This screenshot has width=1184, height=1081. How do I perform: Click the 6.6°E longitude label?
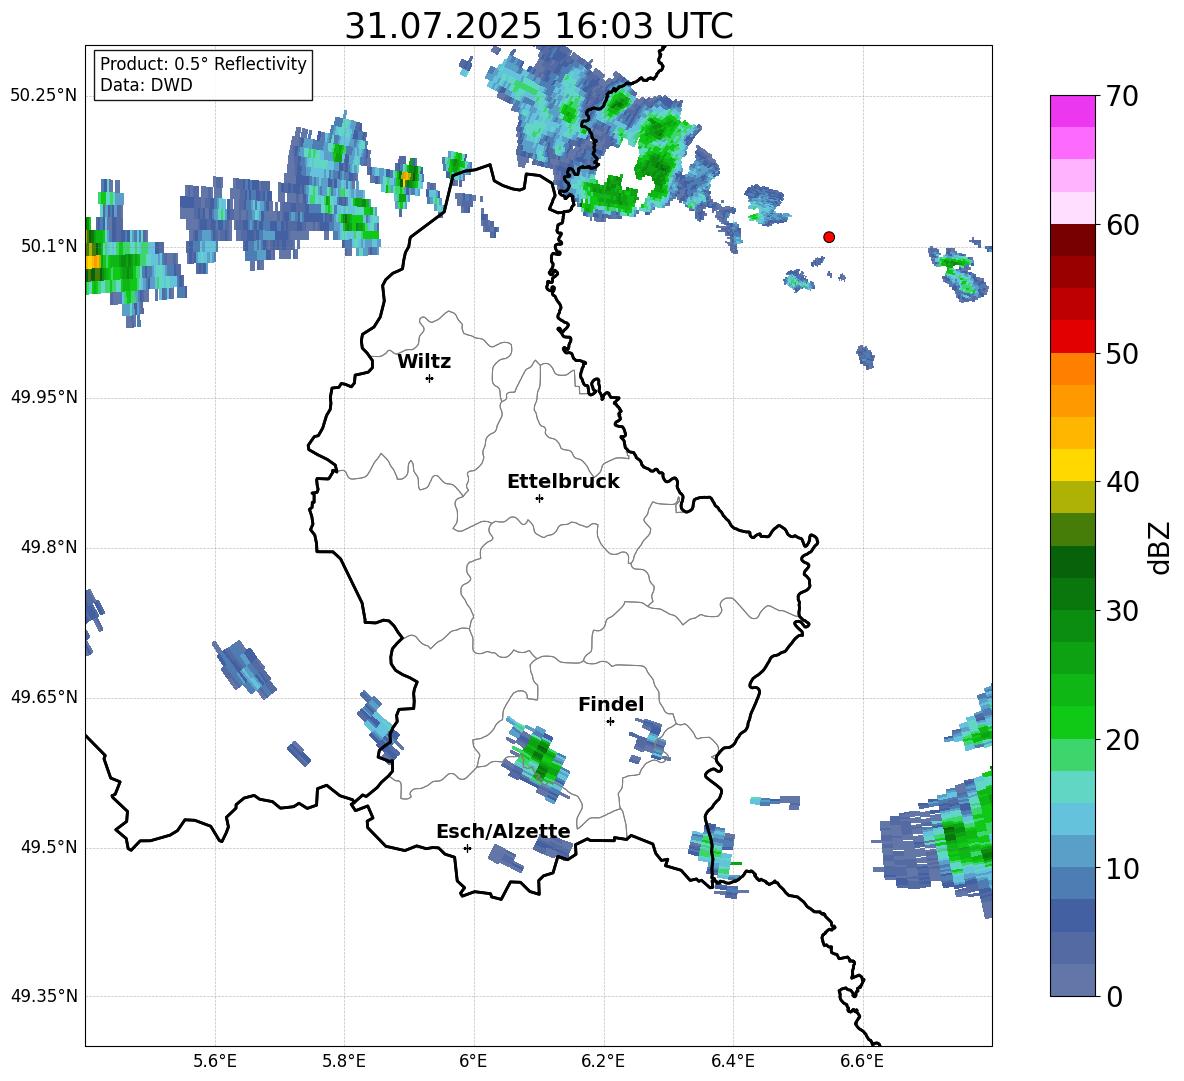pyautogui.click(x=862, y=1061)
